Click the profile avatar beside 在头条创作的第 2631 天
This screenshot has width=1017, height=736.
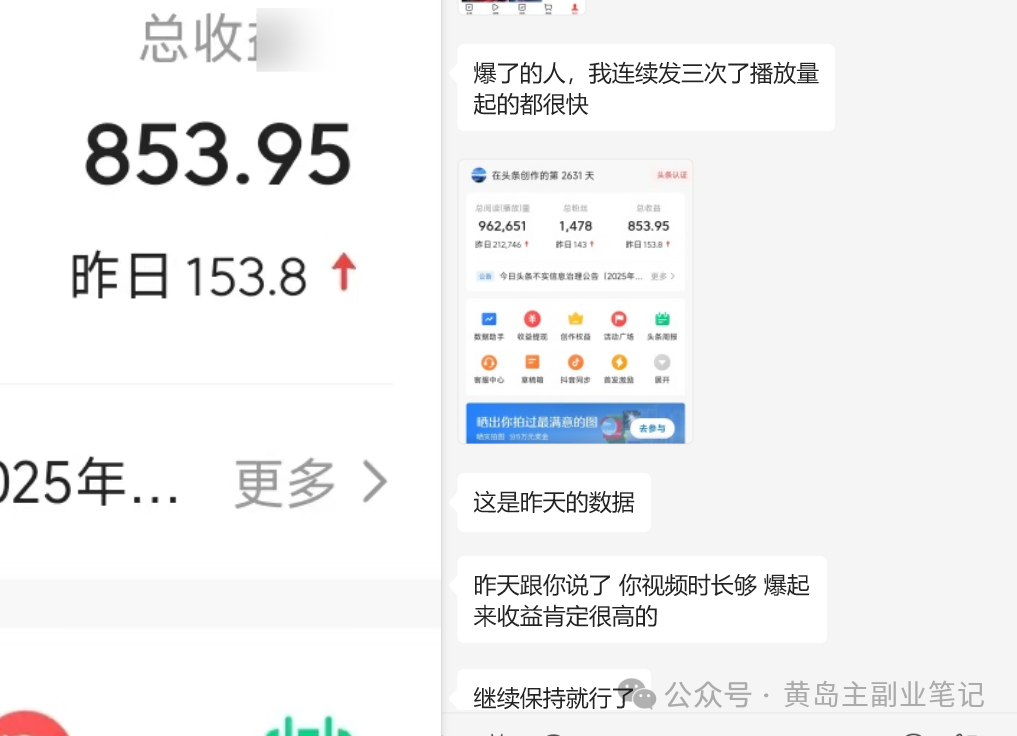[x=479, y=175]
